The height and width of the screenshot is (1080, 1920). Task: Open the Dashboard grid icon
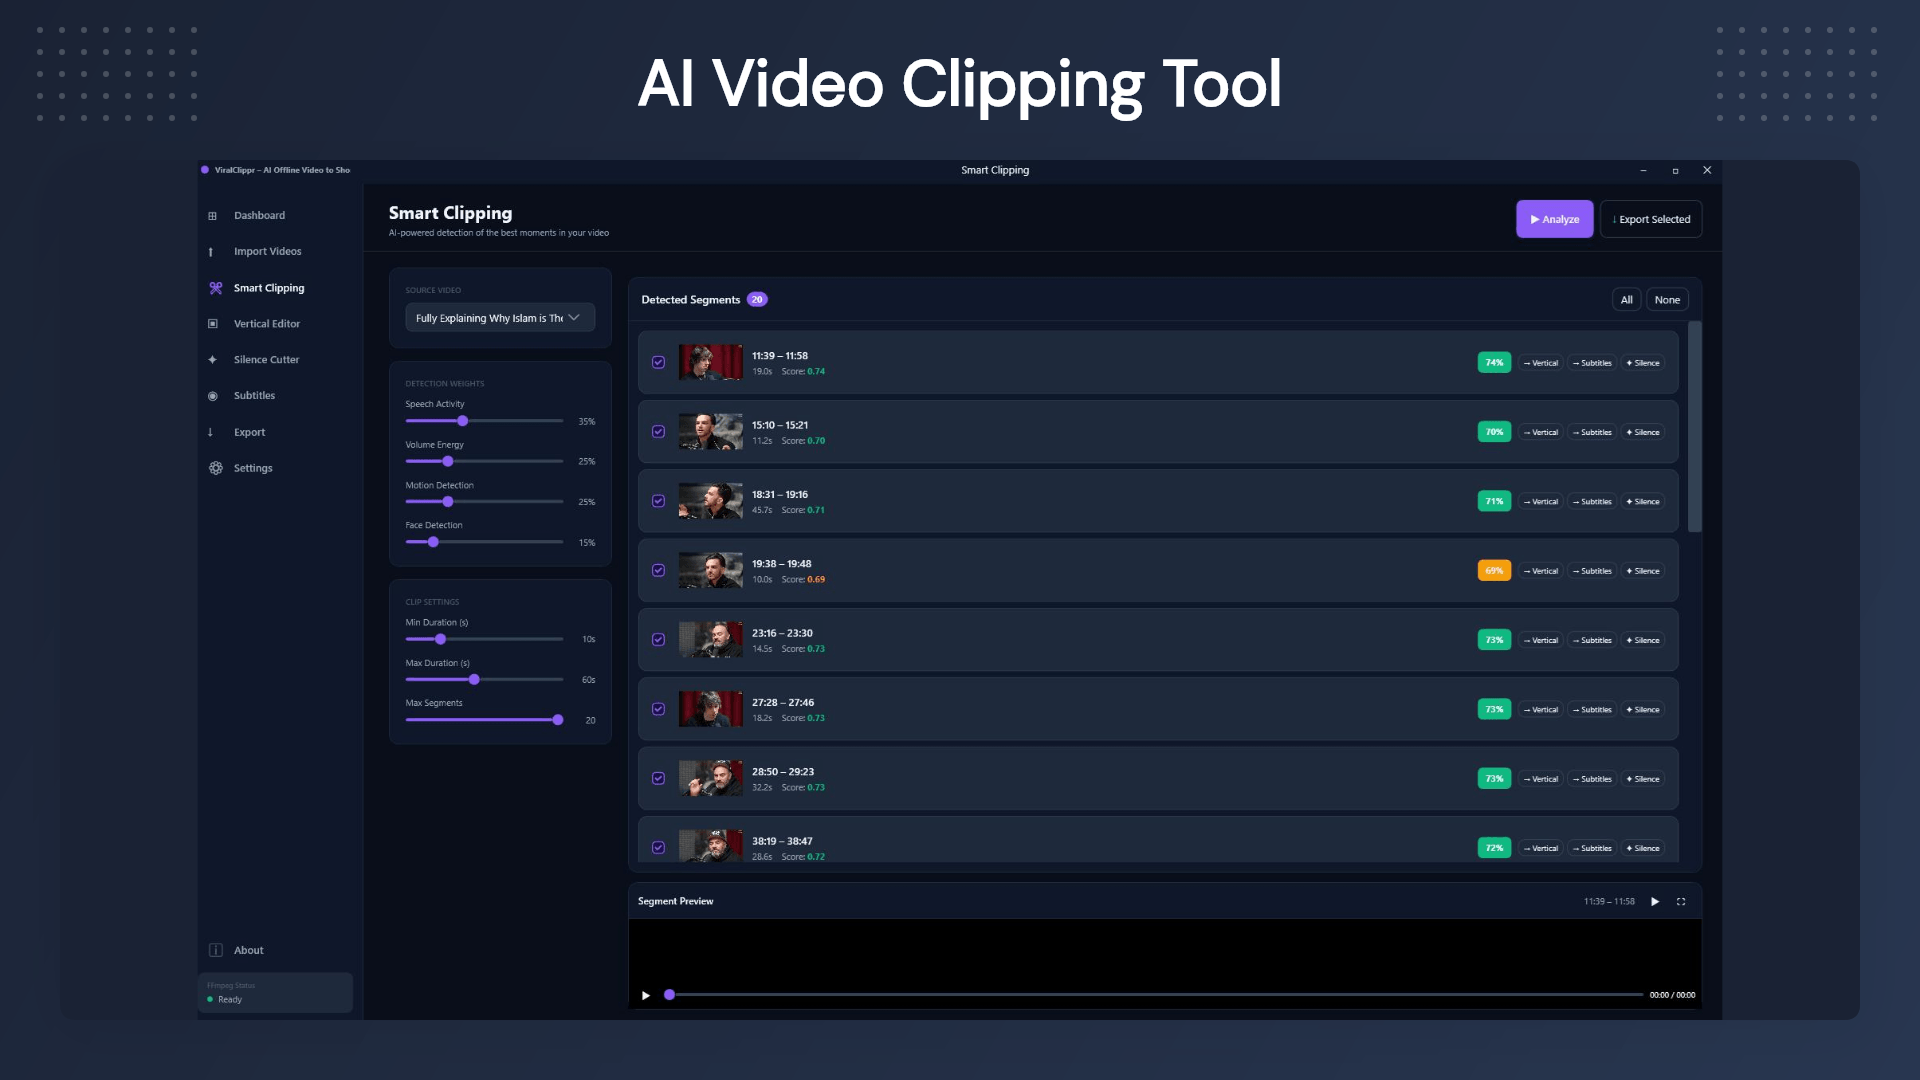pos(212,216)
